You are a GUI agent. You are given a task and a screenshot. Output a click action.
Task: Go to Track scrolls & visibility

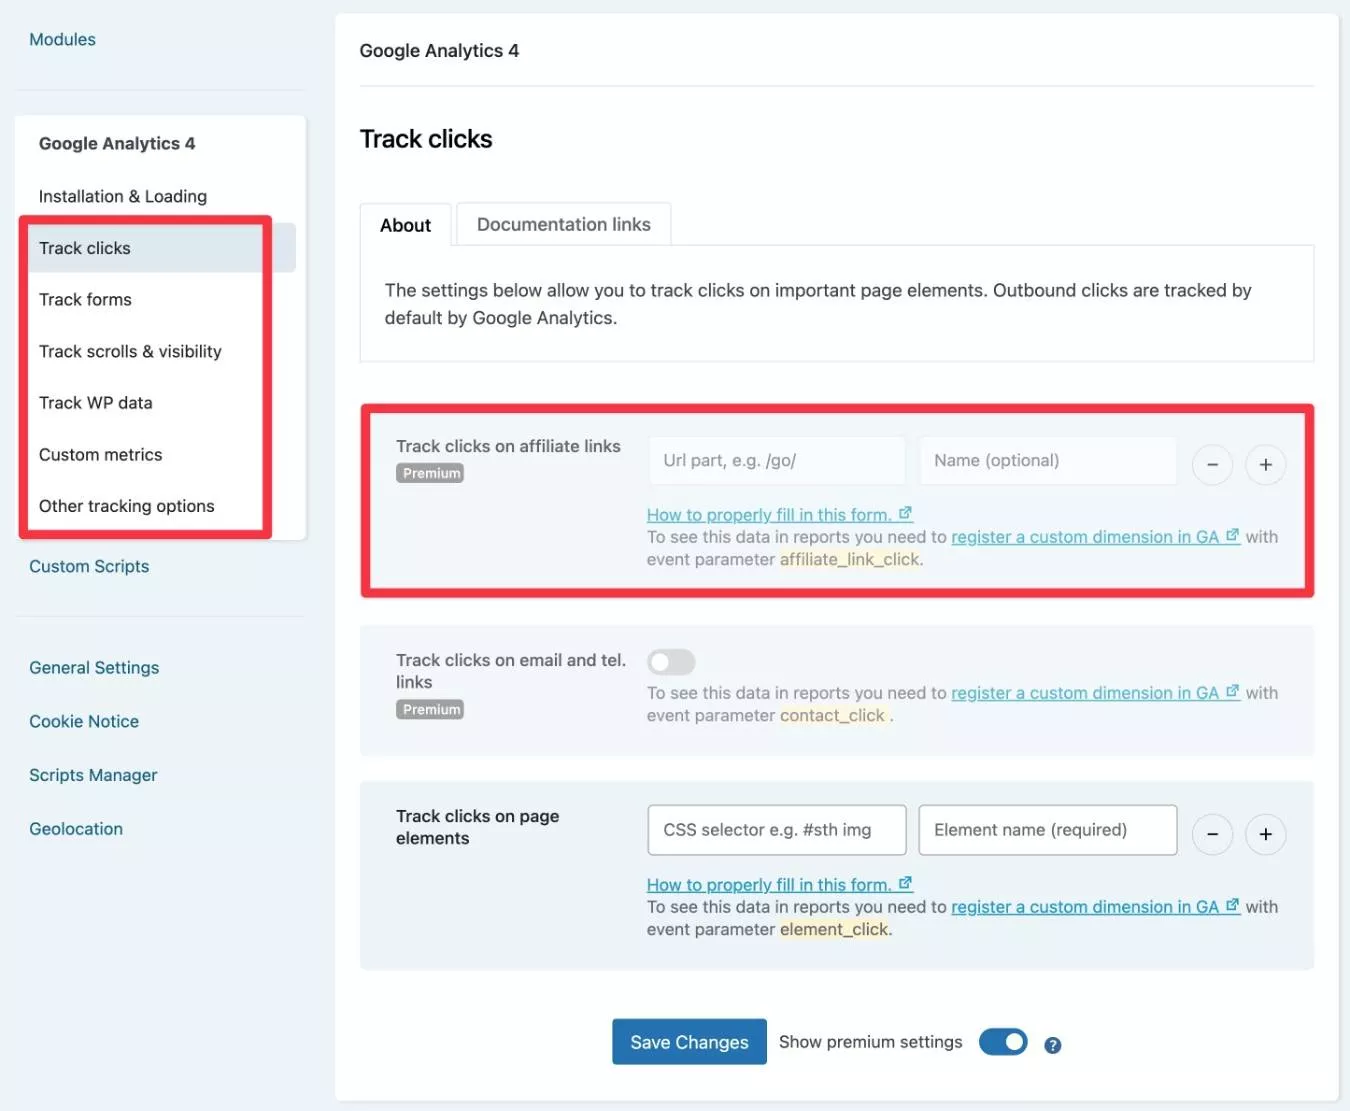130,352
